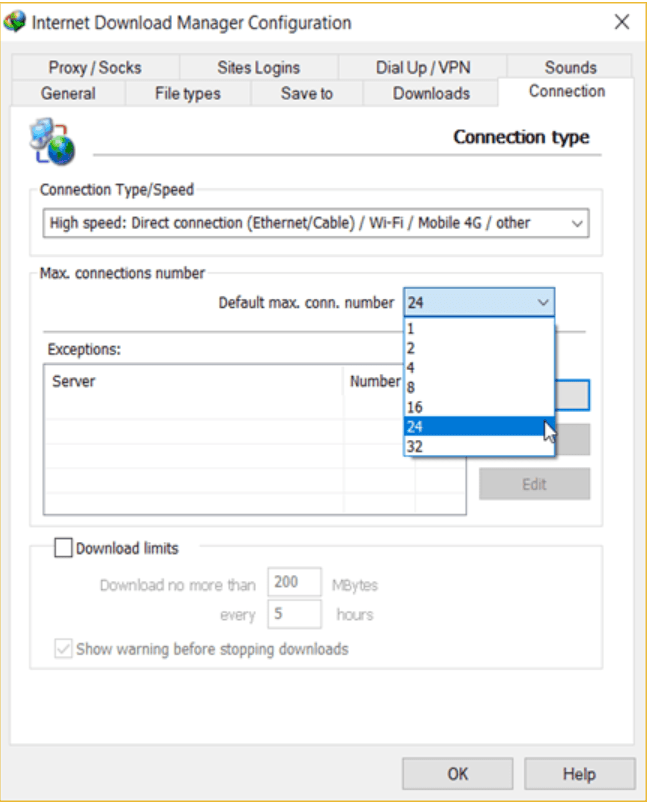Screen dimensions: 647x808
Task: Select the Dial Up / VPN tab
Action: click(x=422, y=68)
